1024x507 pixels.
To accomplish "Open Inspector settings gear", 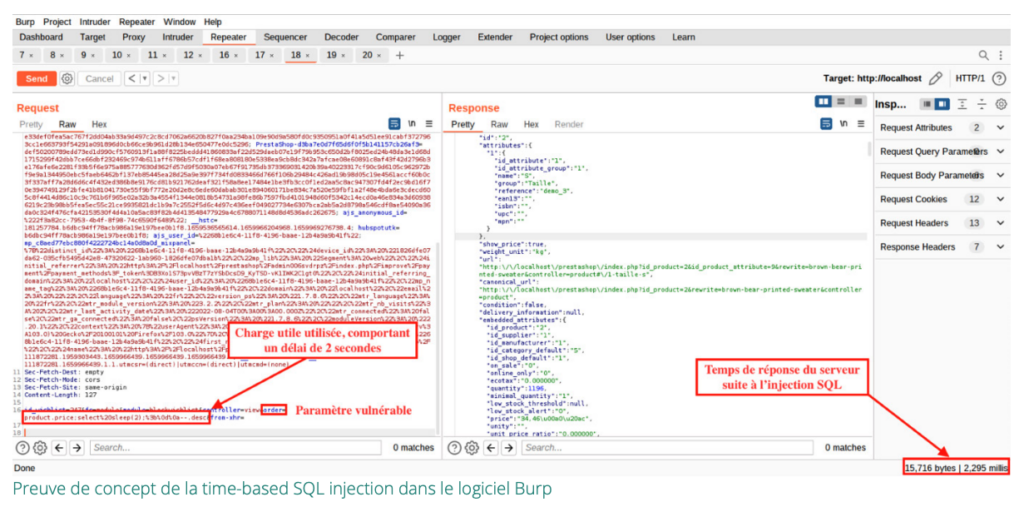I will tap(1001, 104).
